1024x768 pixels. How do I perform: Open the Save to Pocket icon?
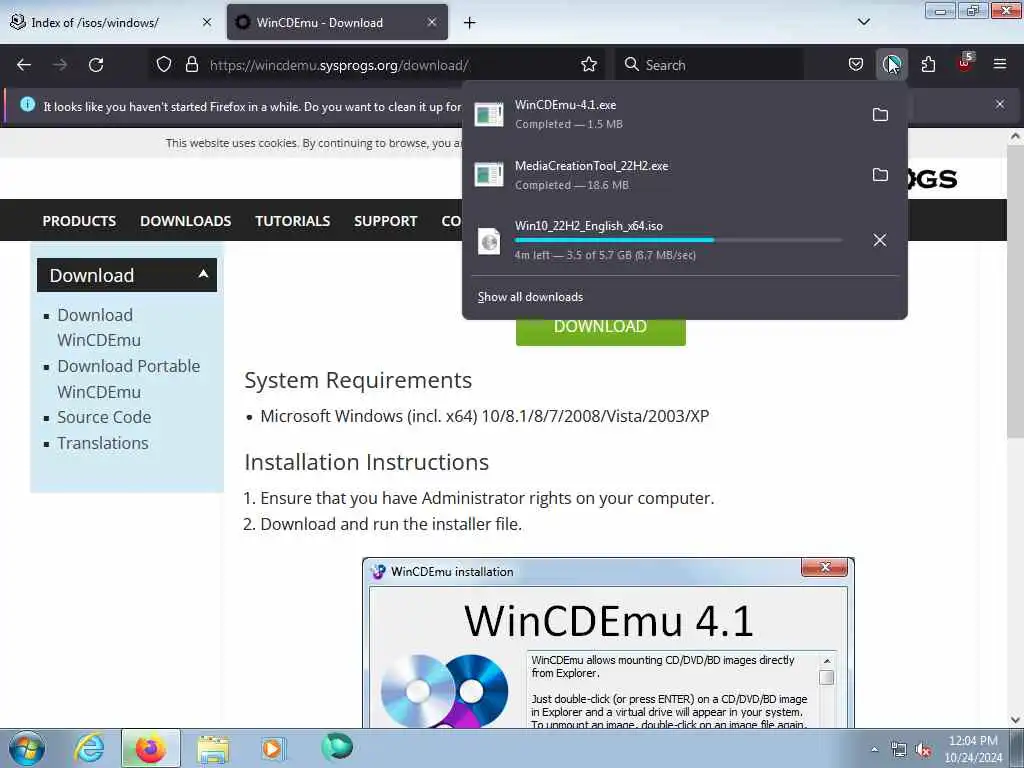856,64
